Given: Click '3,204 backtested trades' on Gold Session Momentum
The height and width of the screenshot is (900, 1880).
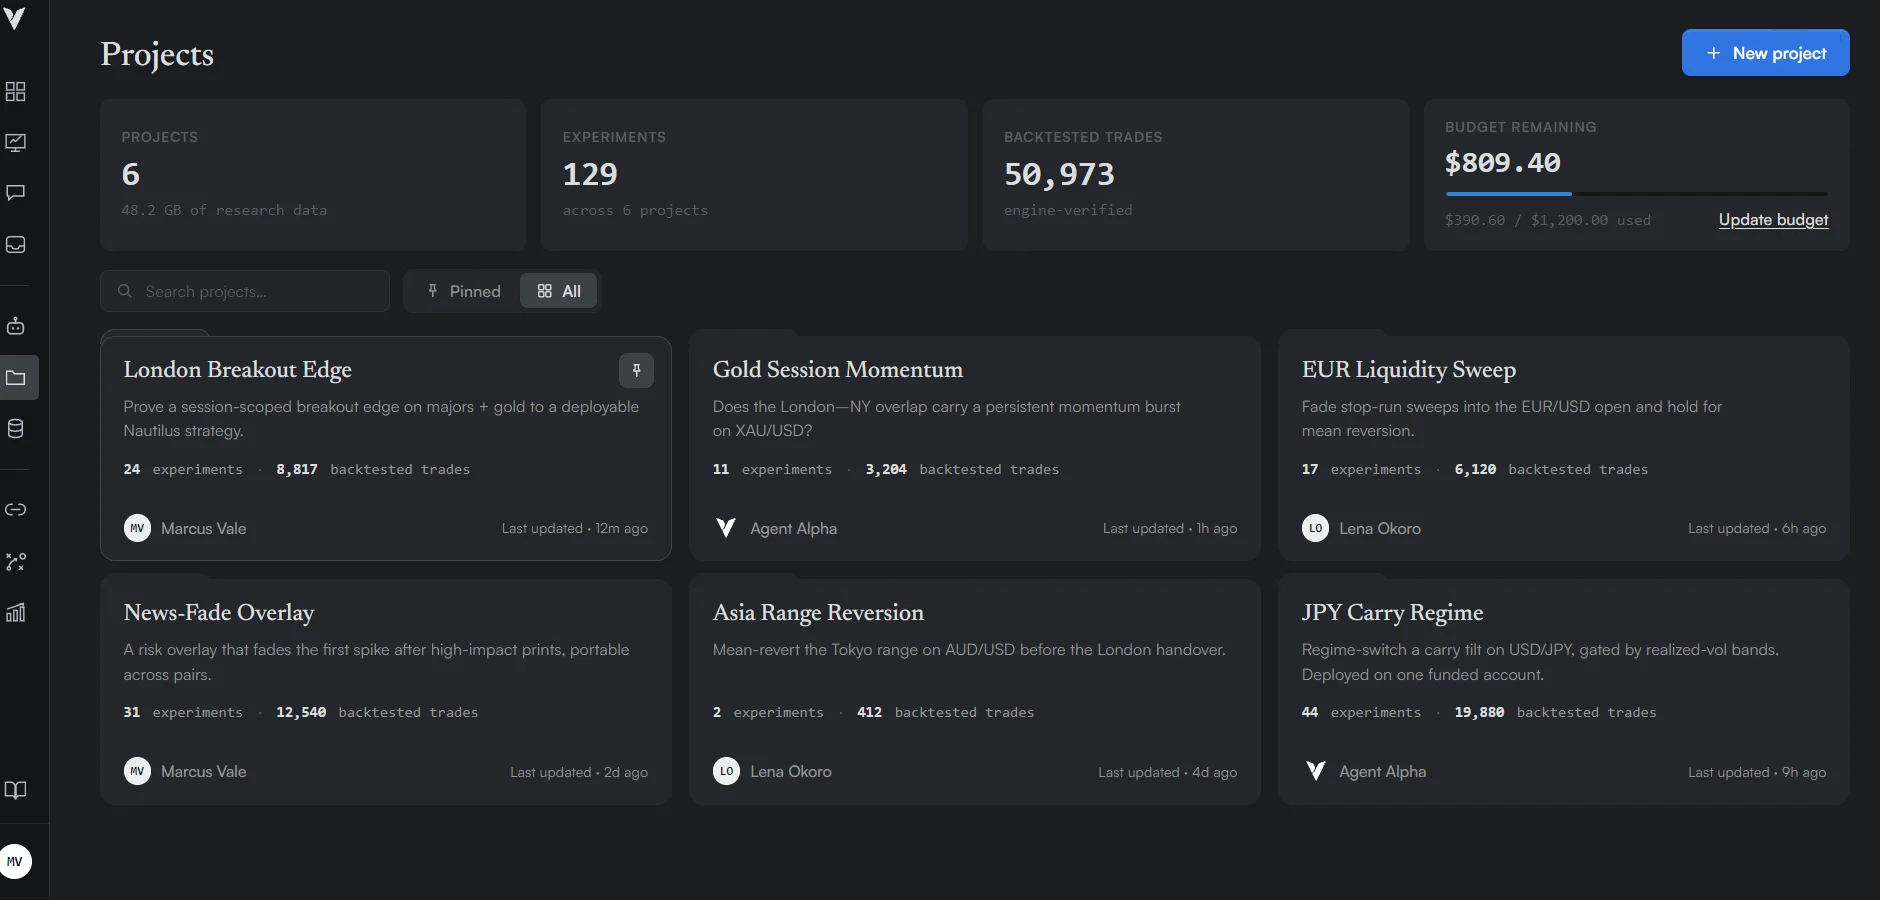Looking at the screenshot, I should click(x=962, y=469).
